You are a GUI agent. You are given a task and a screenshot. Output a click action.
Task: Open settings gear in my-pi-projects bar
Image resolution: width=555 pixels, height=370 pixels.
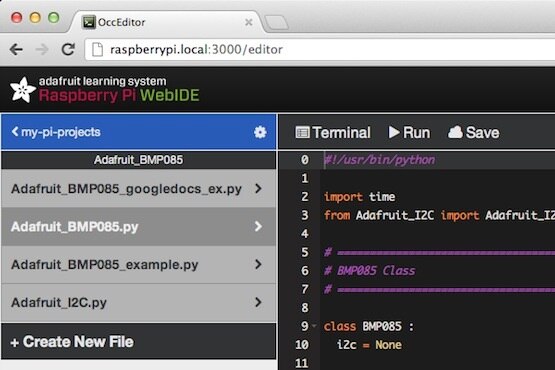pos(260,132)
